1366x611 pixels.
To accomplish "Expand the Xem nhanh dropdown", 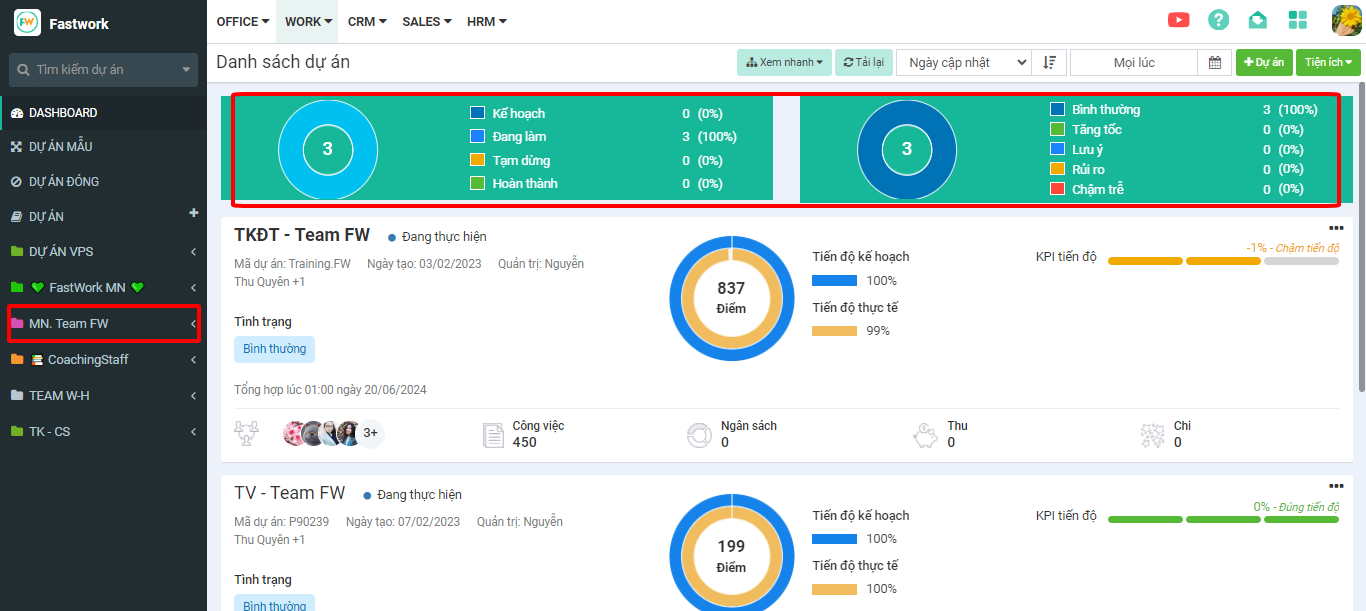I will 784,62.
